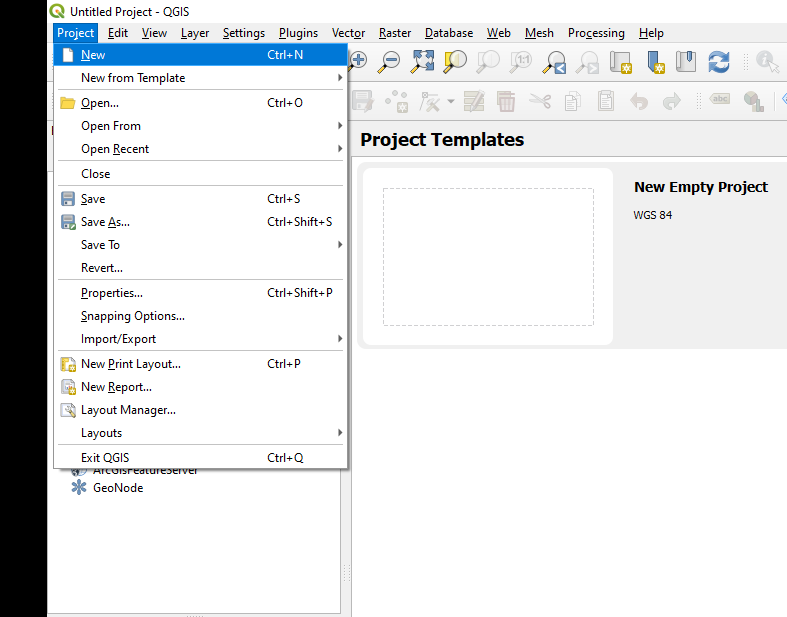The height and width of the screenshot is (617, 787).
Task: Click Save Layer Edits icon
Action: point(363,101)
